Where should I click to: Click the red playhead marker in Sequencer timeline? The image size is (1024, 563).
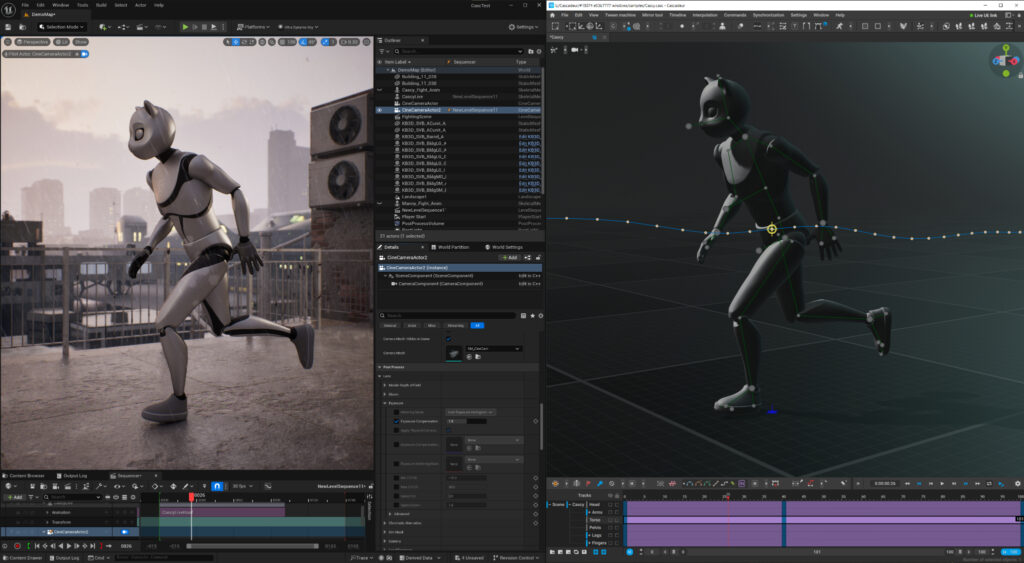192,496
